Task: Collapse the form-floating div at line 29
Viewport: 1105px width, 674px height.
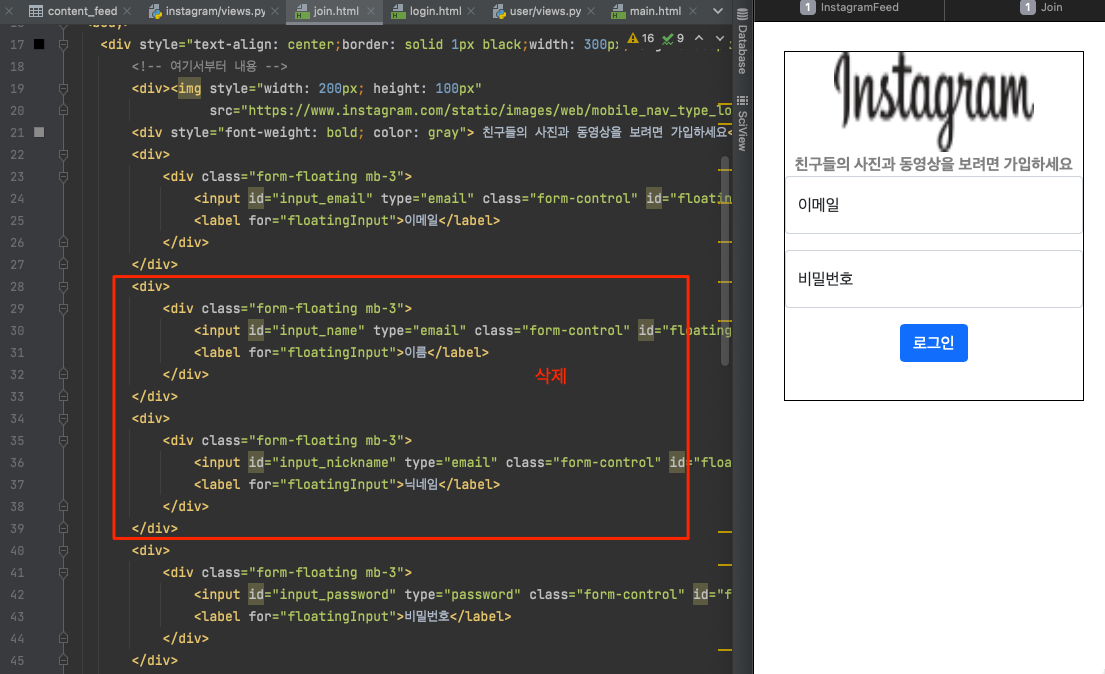Action: click(x=63, y=308)
